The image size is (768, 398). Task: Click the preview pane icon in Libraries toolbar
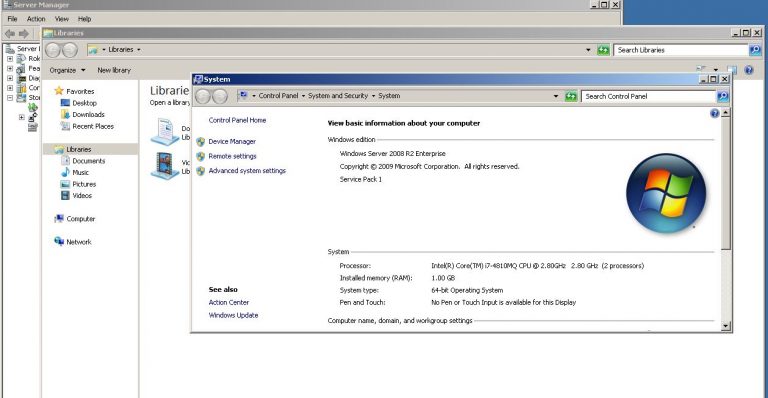pyautogui.click(x=732, y=70)
